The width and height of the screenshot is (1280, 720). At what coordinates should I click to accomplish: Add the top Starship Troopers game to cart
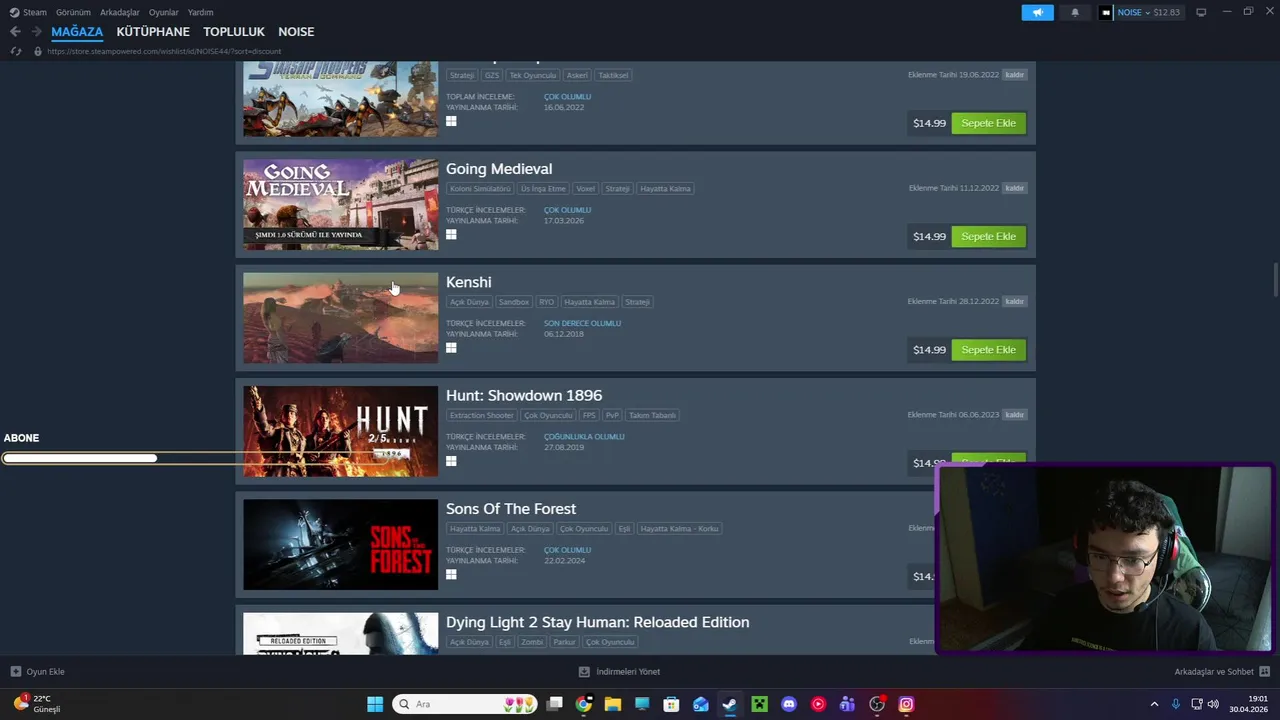click(988, 123)
